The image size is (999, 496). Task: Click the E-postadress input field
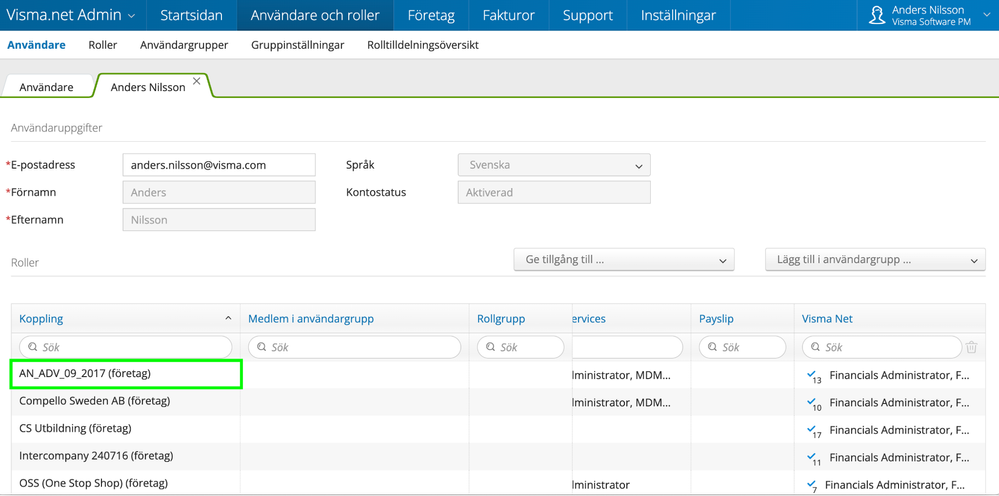pos(219,165)
